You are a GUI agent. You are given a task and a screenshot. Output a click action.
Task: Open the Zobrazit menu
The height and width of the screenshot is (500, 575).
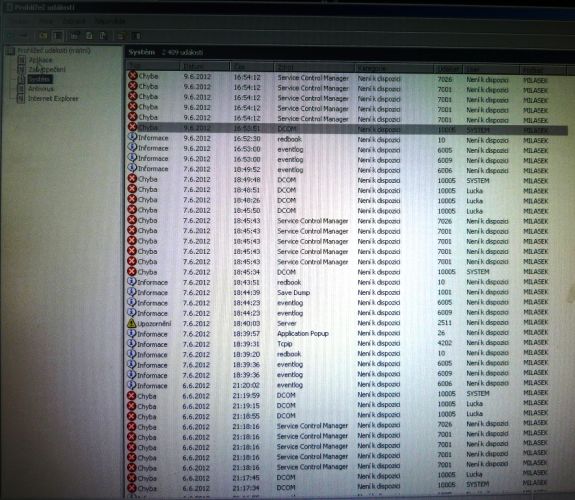75,22
